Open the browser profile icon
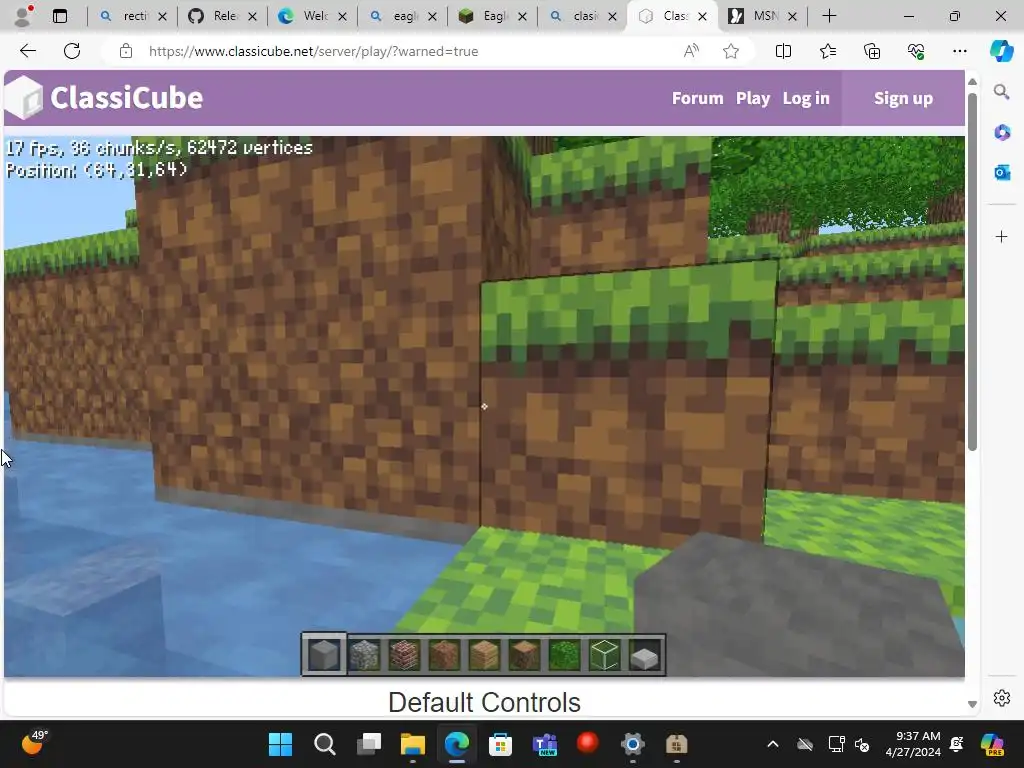Image resolution: width=1024 pixels, height=768 pixels. pyautogui.click(x=23, y=16)
